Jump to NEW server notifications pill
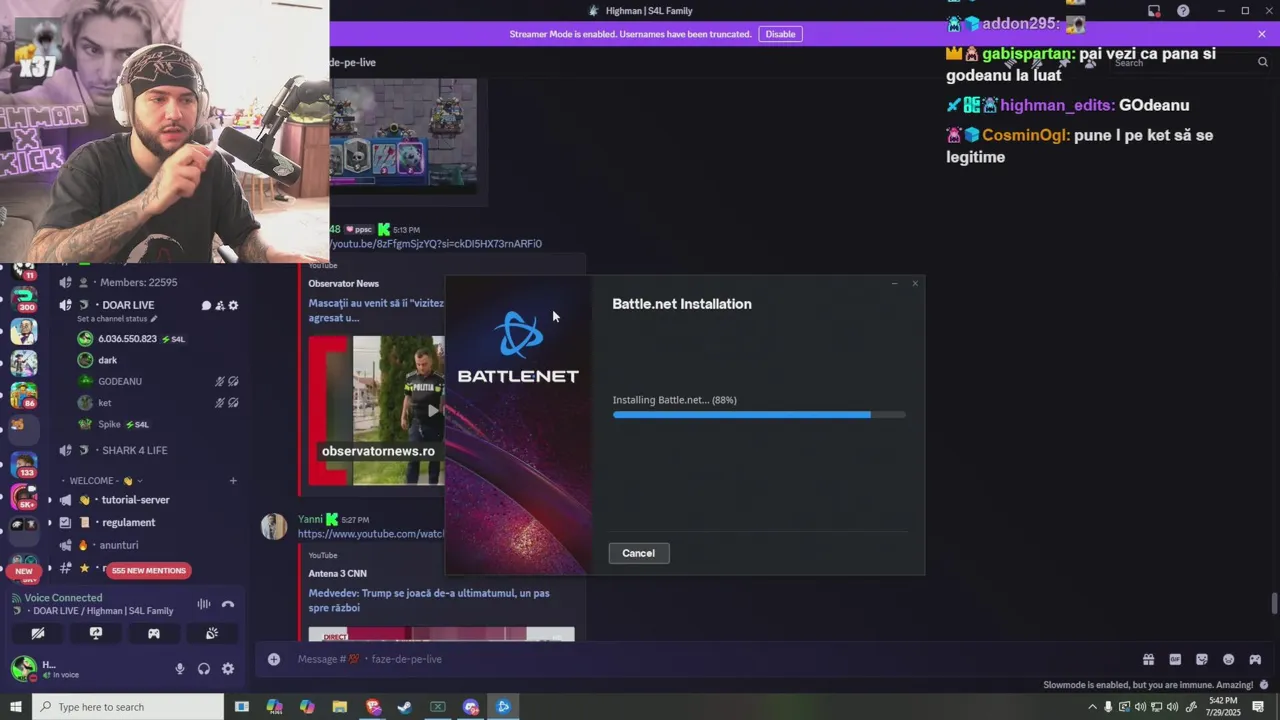Screen dimensions: 1280x720 tap(24, 571)
